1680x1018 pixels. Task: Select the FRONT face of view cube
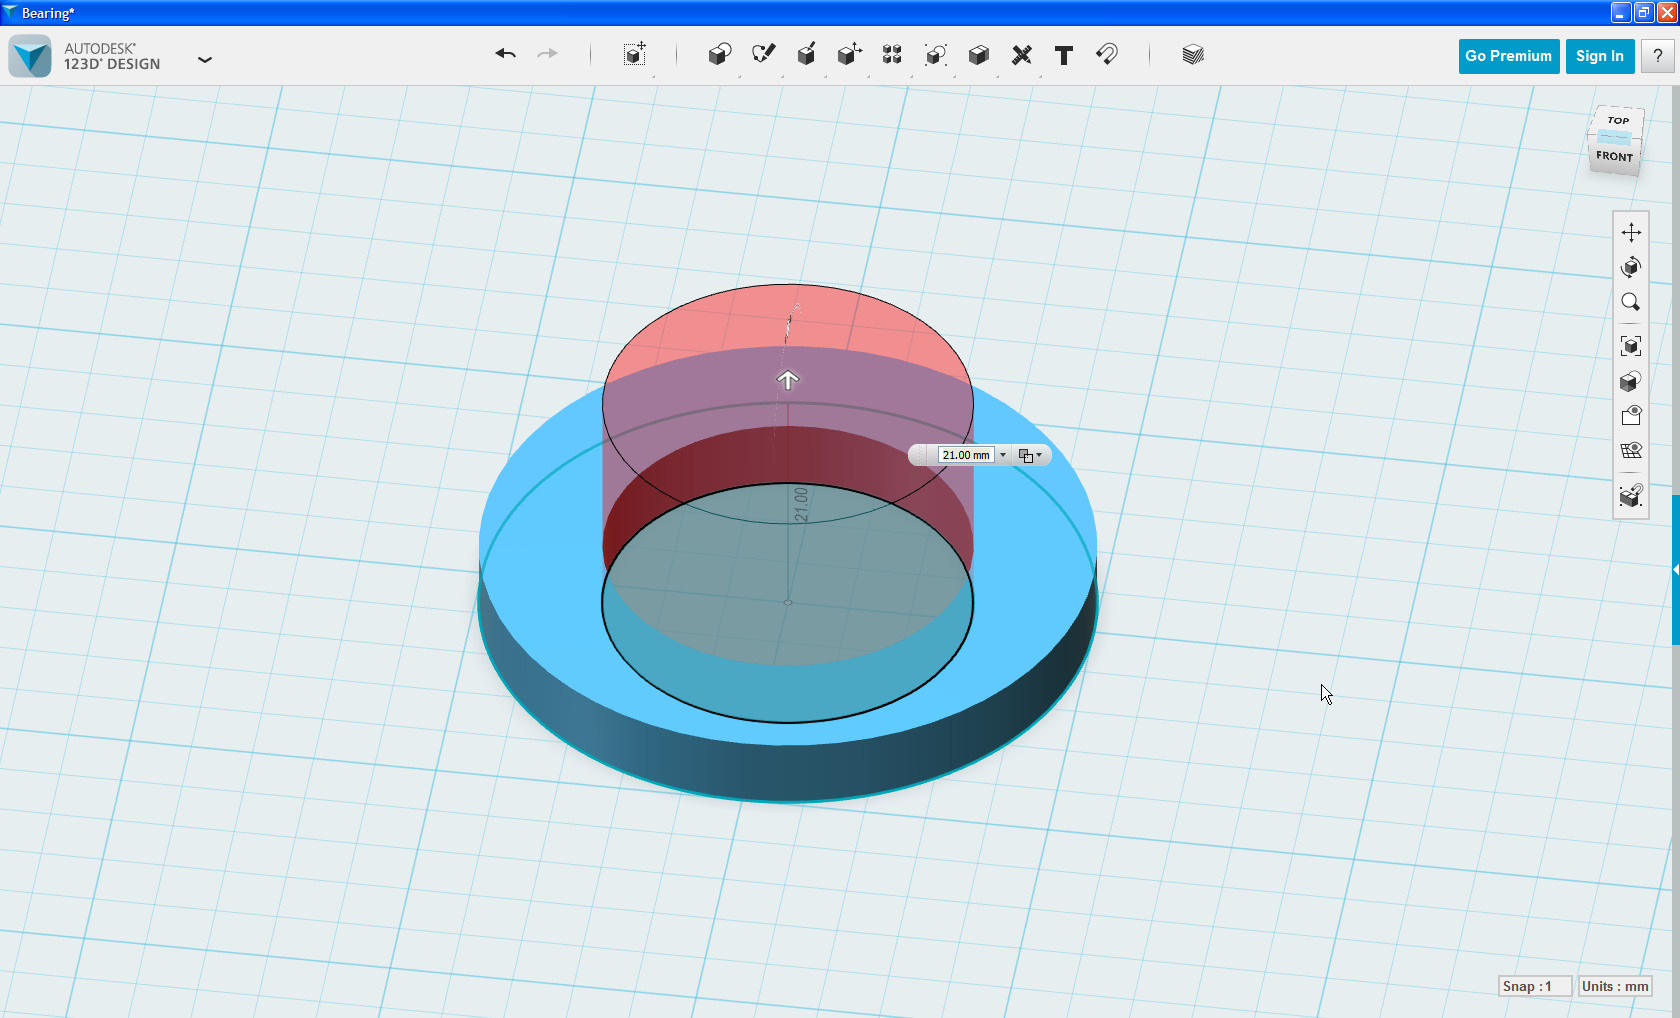[1614, 156]
